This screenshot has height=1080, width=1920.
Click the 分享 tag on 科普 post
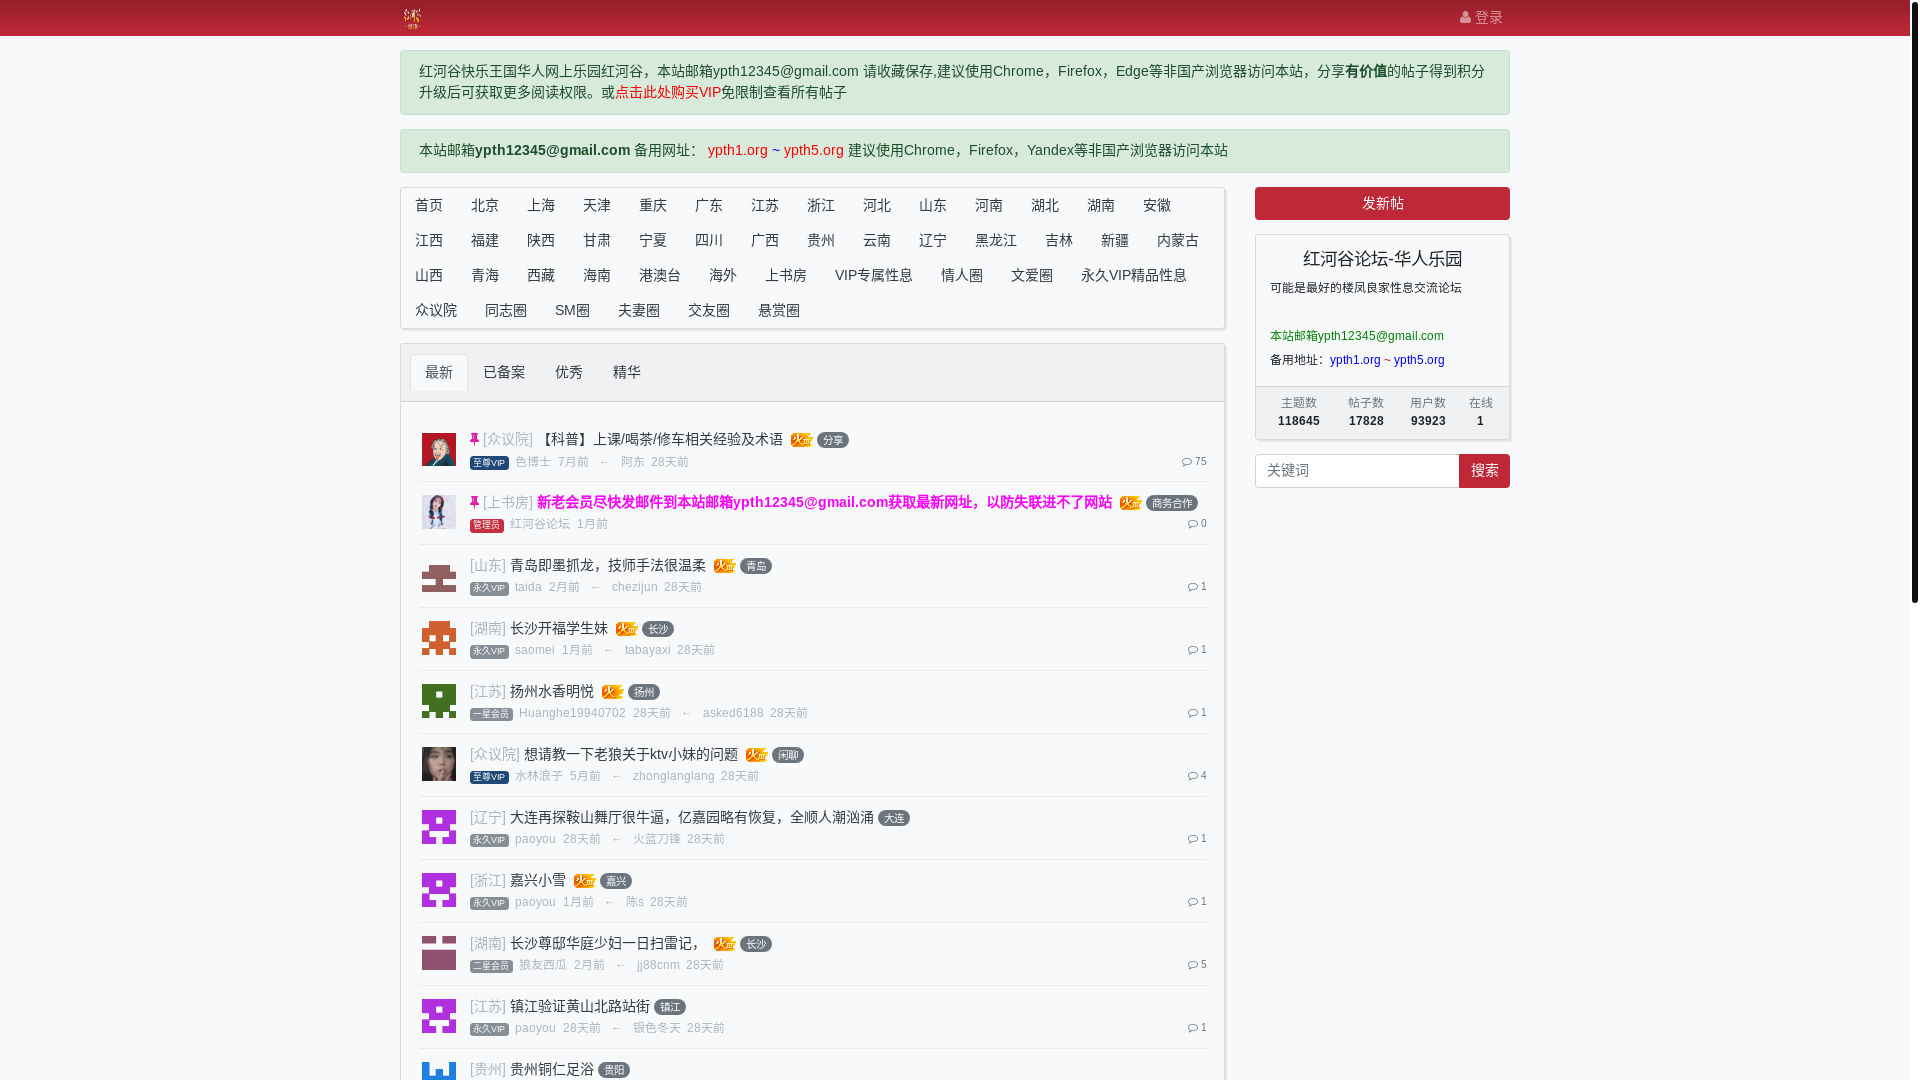point(833,440)
